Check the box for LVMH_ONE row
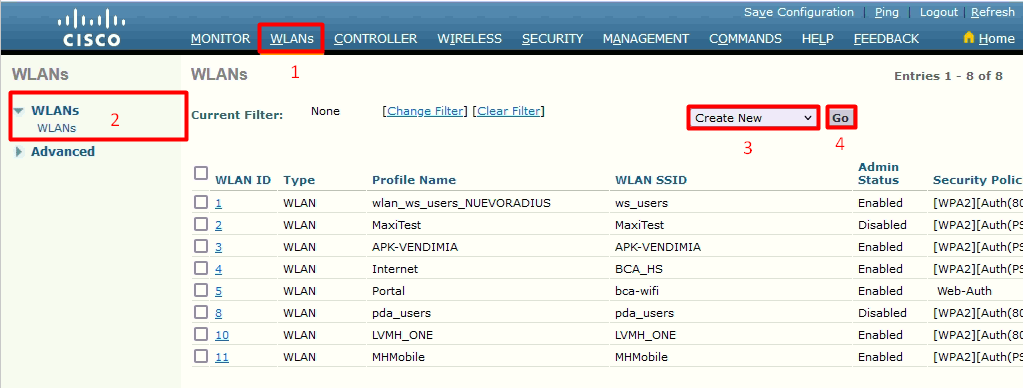 tap(201, 335)
